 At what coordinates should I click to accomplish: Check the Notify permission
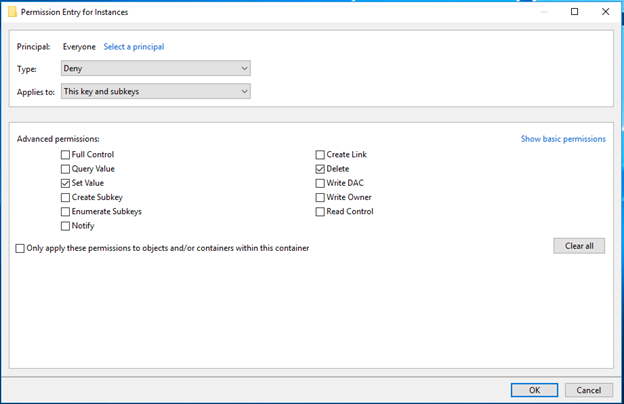[x=65, y=226]
